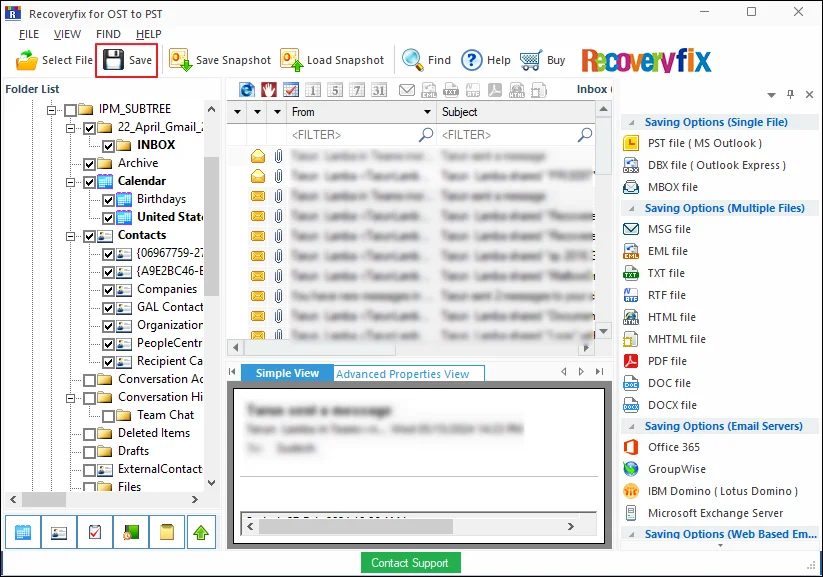Select MSG file saving option
823x577 pixels.
pos(669,229)
